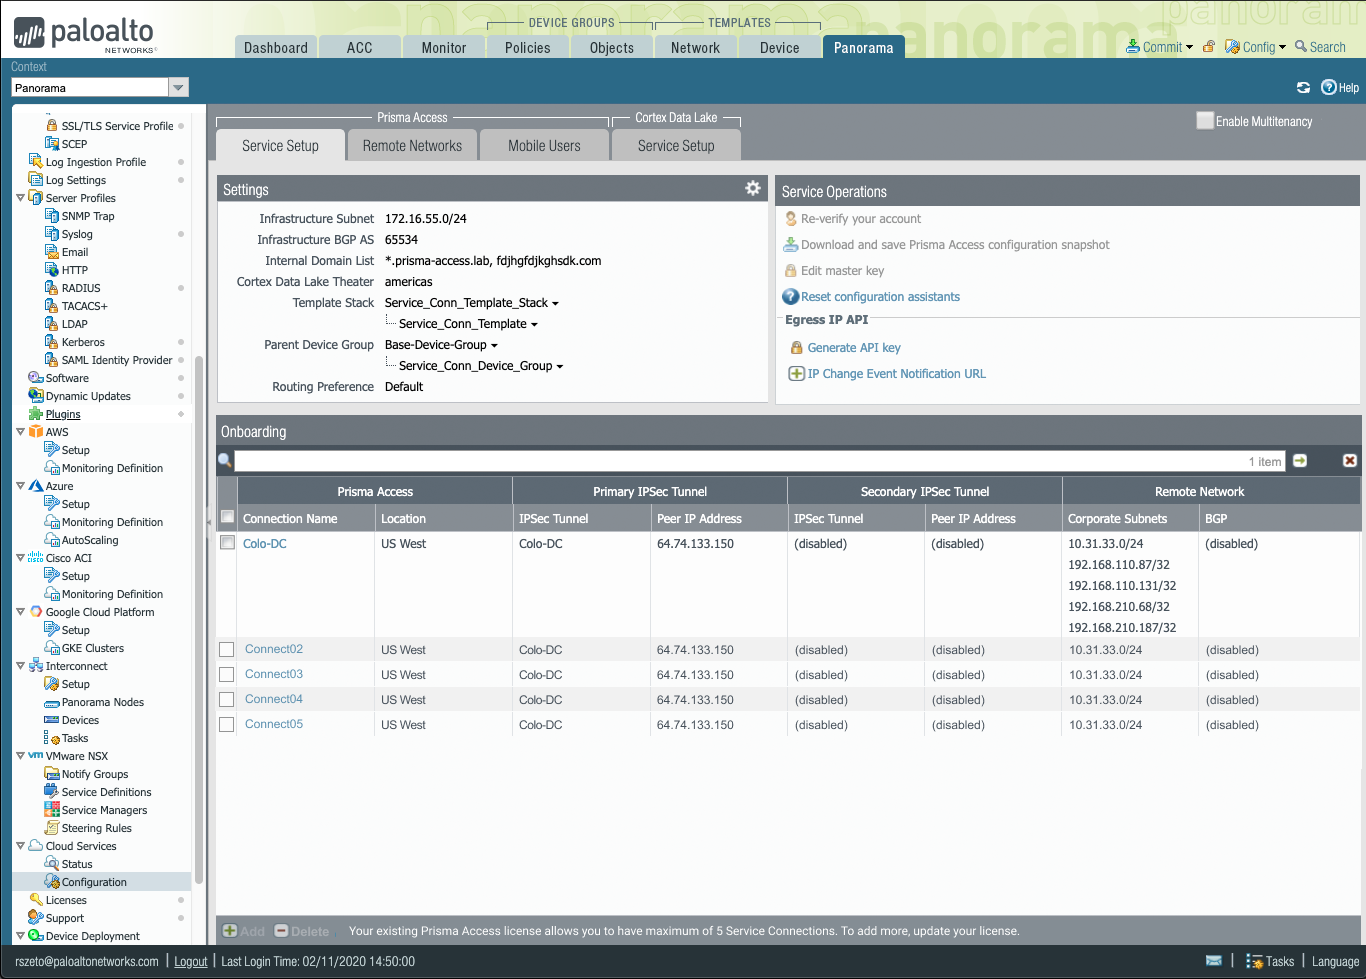Viewport: 1366px width, 979px height.
Task: Click the lock icon next to Commit
Action: tap(1209, 47)
